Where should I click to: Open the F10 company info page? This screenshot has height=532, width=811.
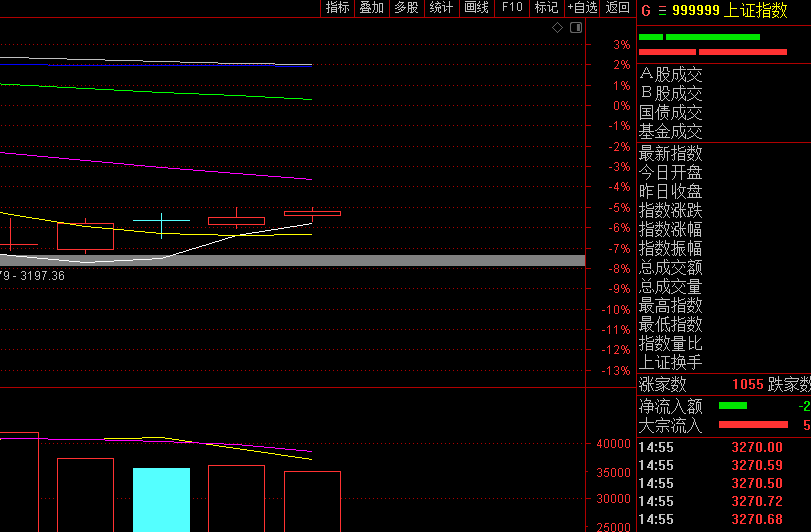512,8
